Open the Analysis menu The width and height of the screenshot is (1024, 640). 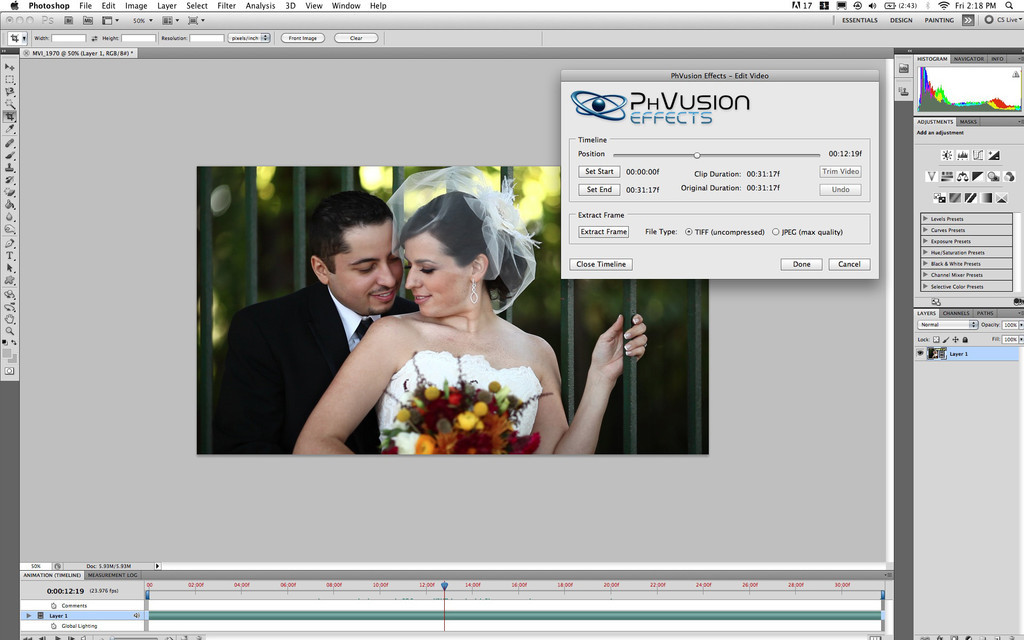(260, 5)
